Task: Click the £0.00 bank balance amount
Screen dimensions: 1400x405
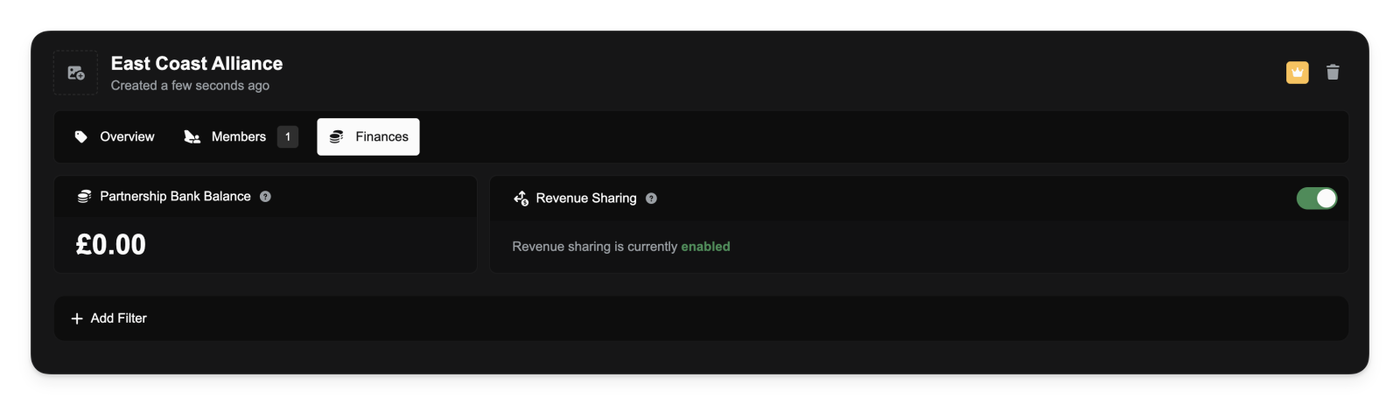Action: (111, 245)
